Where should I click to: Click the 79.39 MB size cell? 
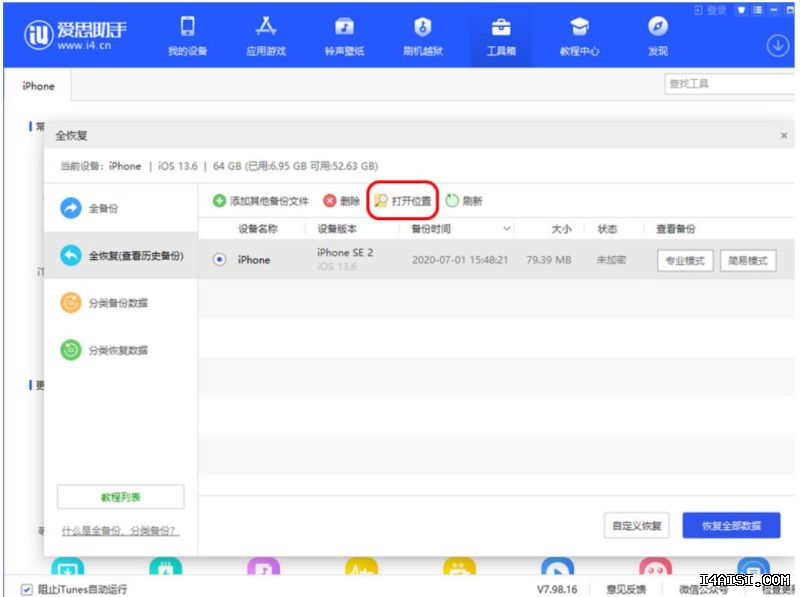click(548, 260)
